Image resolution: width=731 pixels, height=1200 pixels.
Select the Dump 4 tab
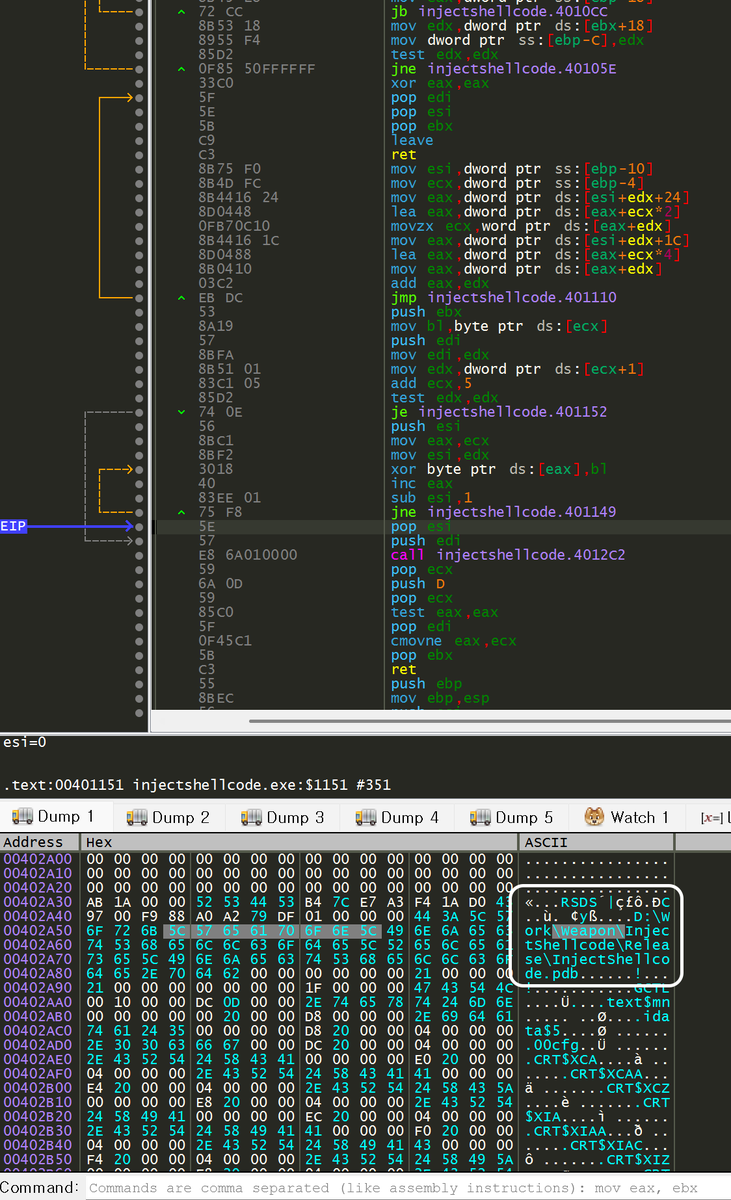pyautogui.click(x=399, y=817)
